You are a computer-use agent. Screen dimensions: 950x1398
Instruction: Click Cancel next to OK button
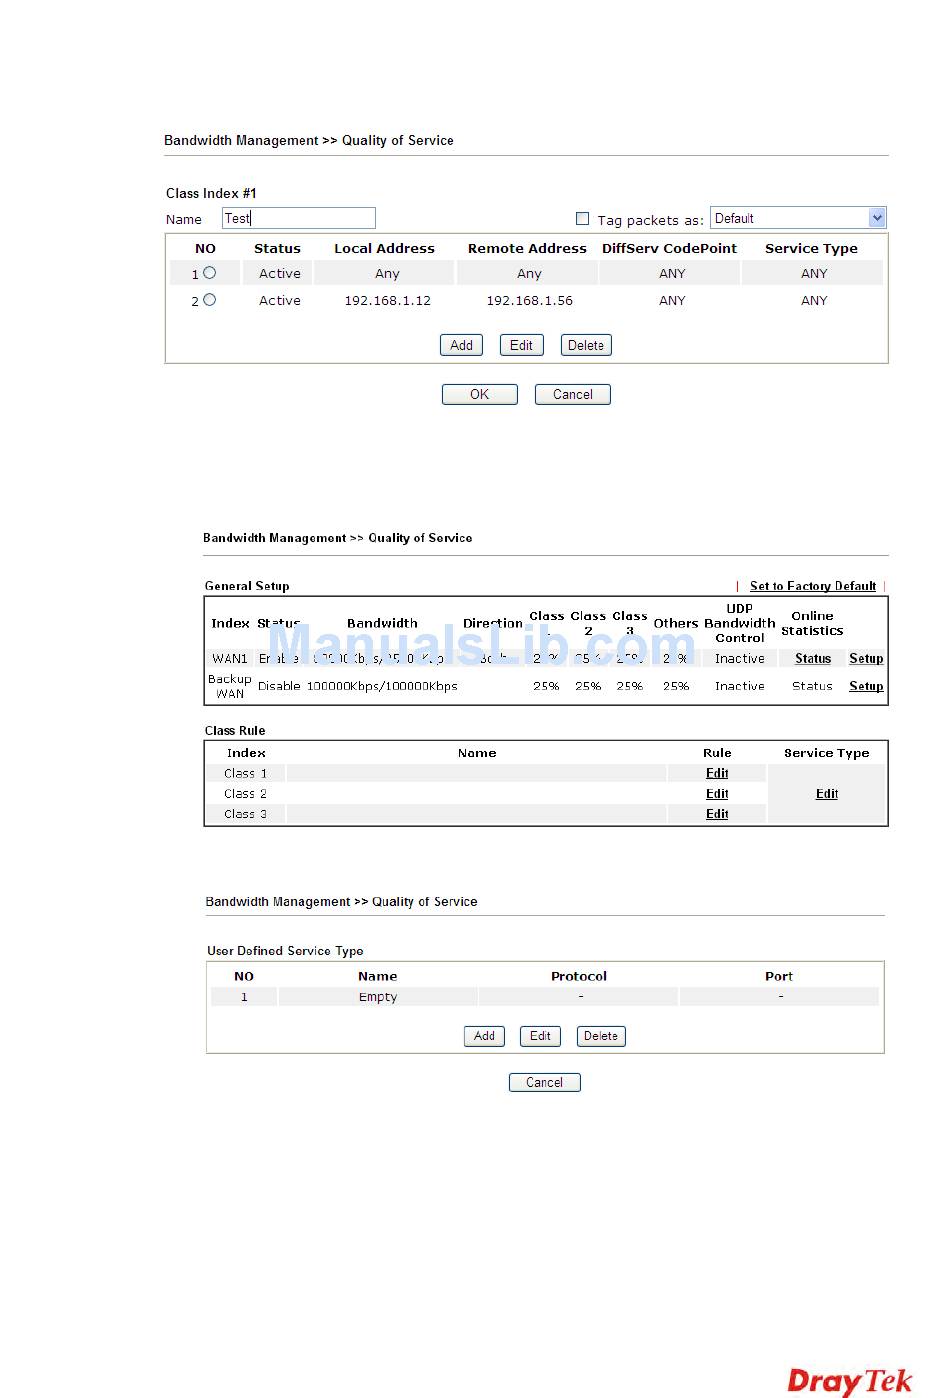(573, 394)
